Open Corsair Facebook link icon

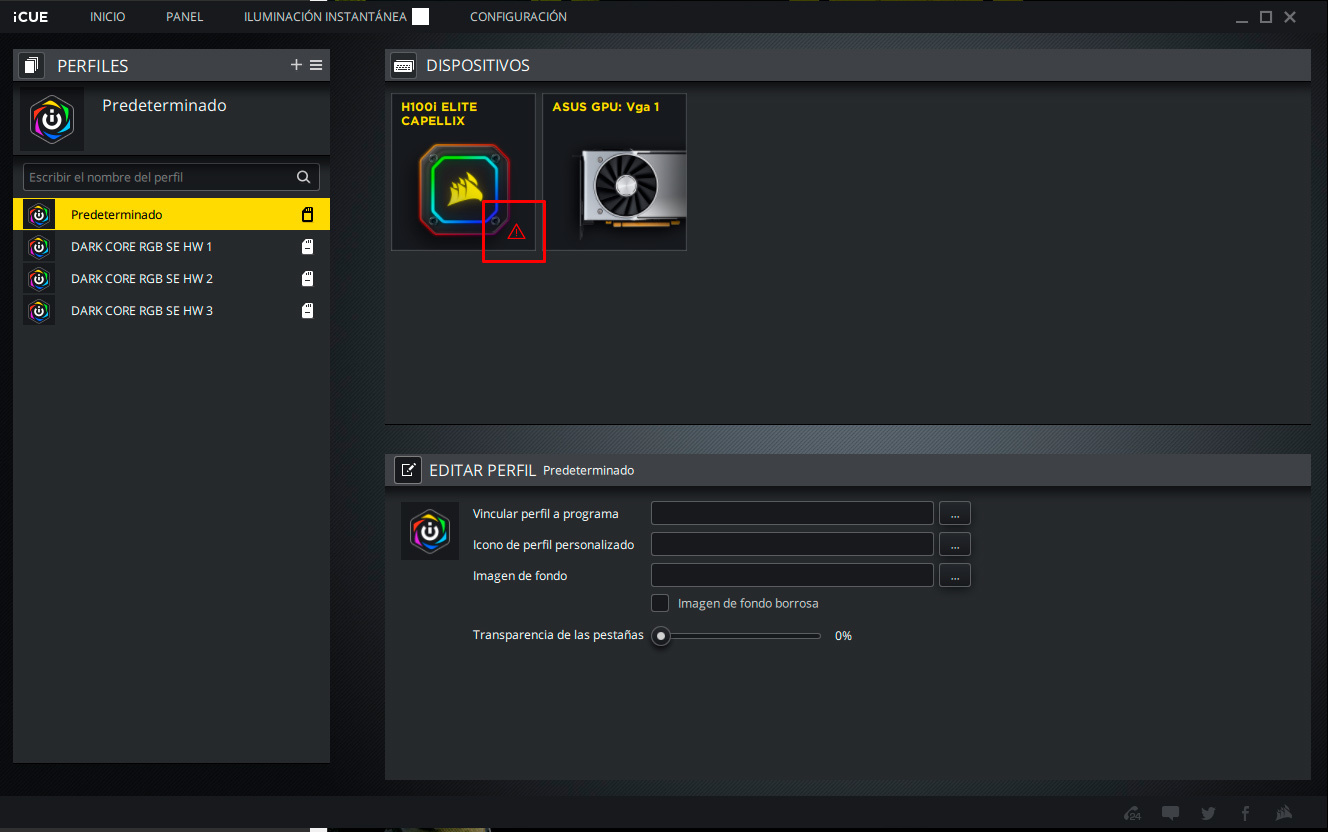point(1245,813)
